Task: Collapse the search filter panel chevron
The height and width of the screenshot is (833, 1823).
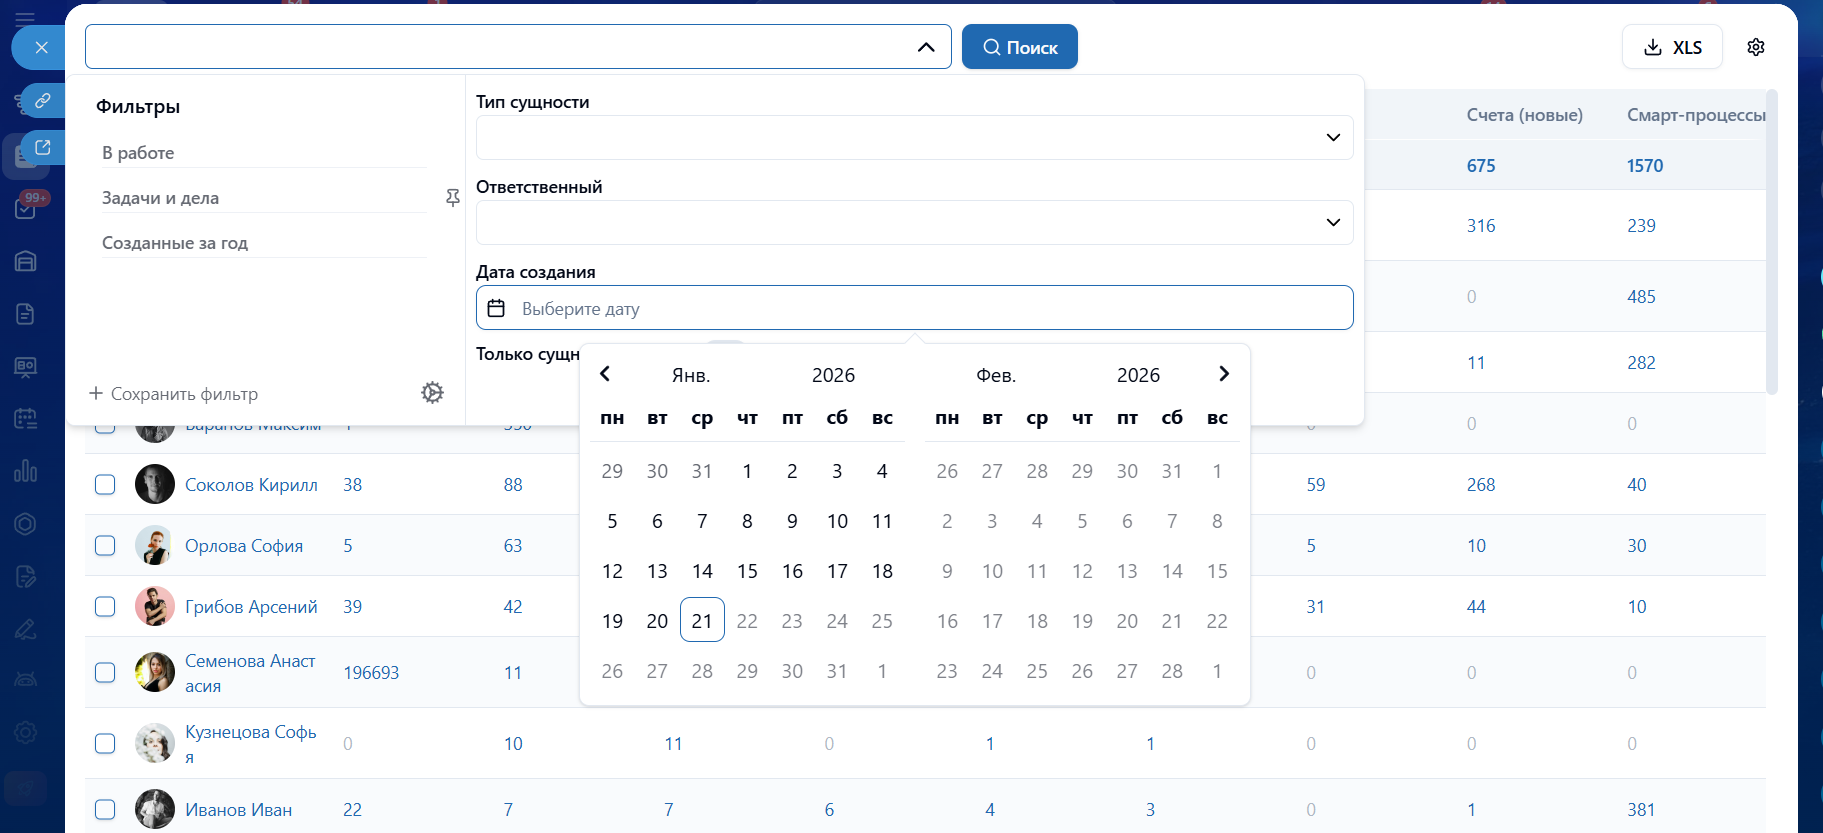Action: coord(926,47)
